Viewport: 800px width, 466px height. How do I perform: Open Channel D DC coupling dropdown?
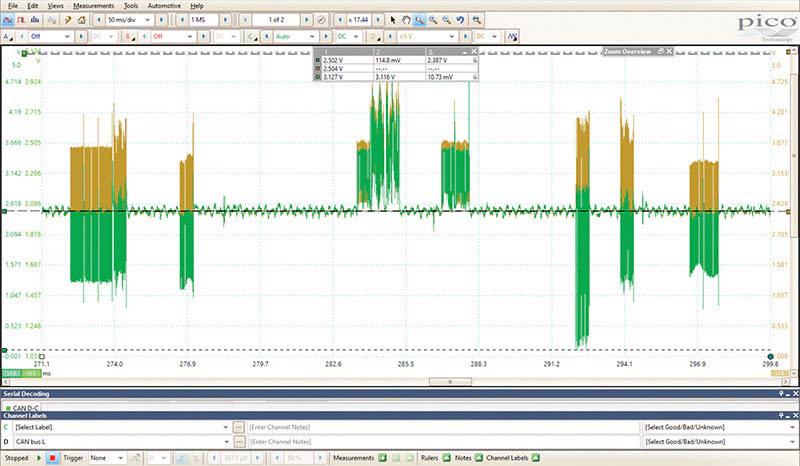[x=494, y=36]
